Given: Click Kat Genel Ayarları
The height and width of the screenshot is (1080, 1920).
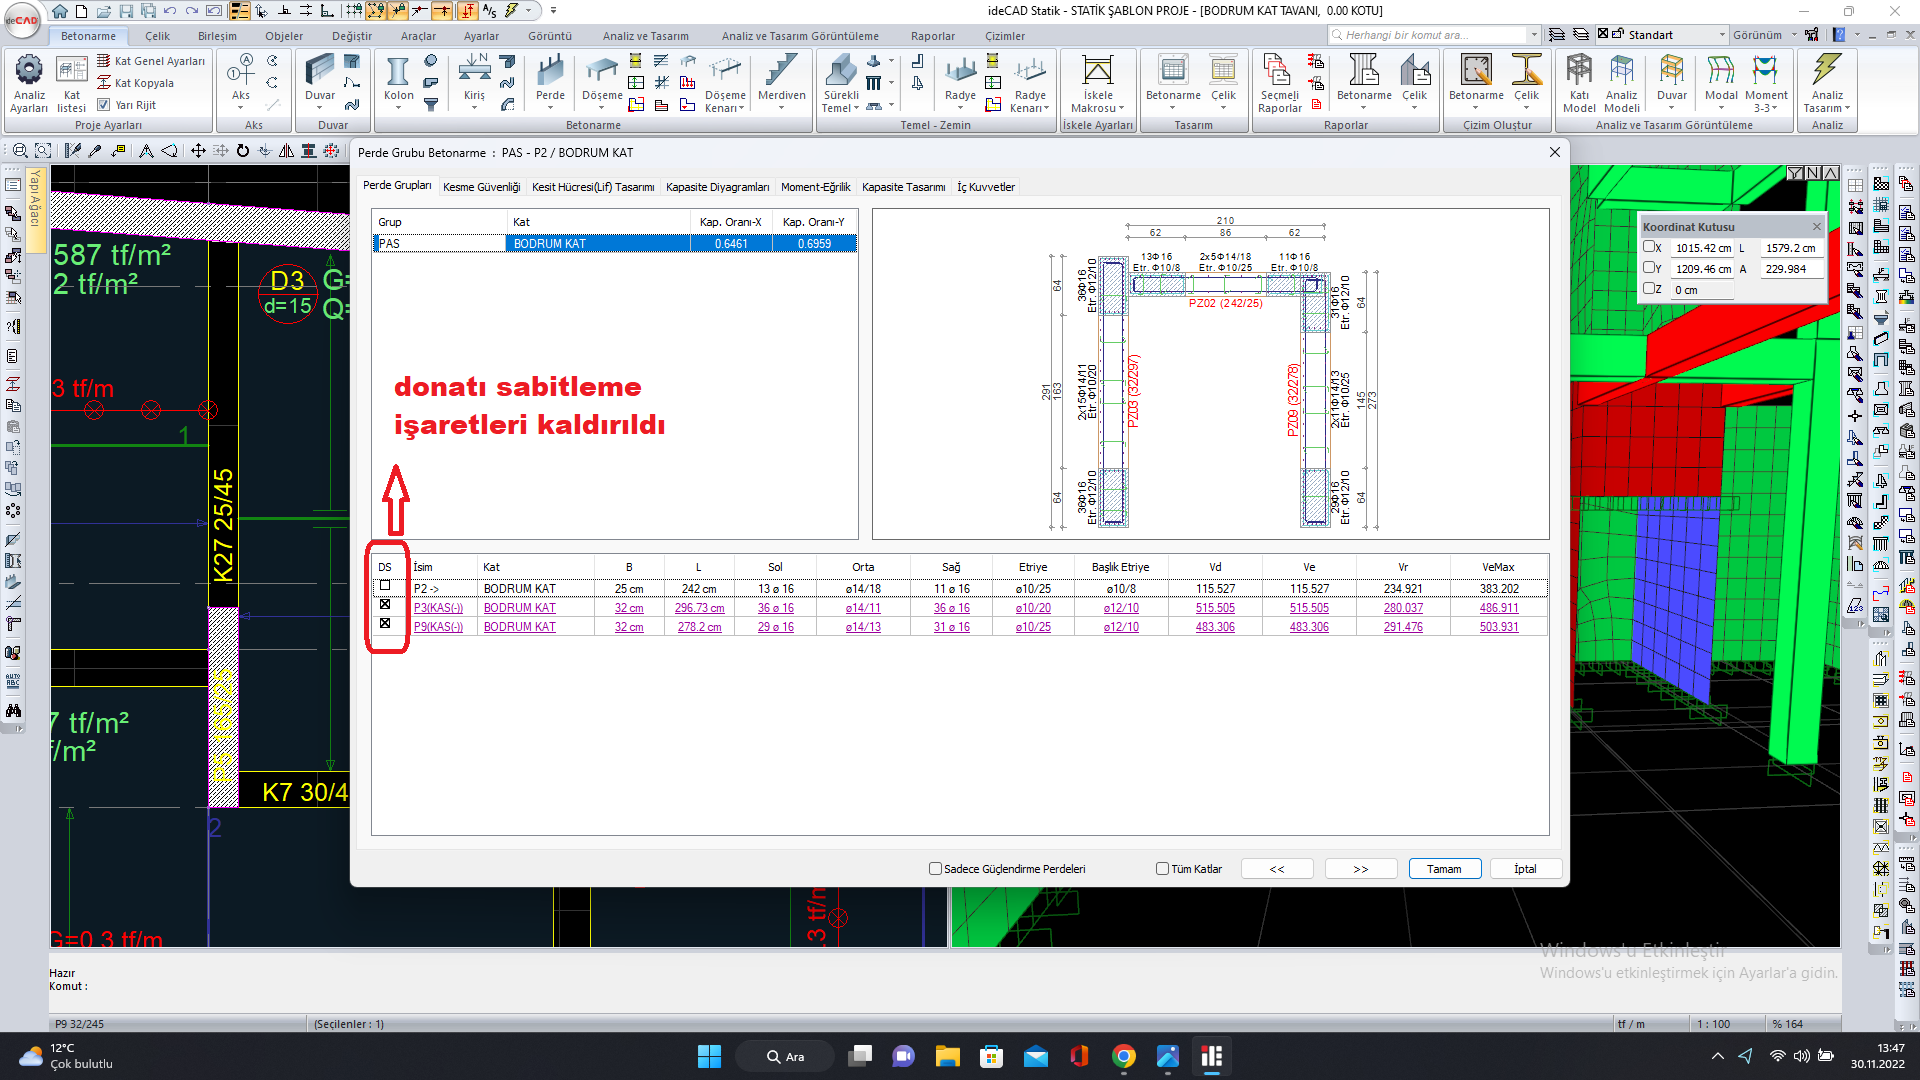Looking at the screenshot, I should (151, 61).
